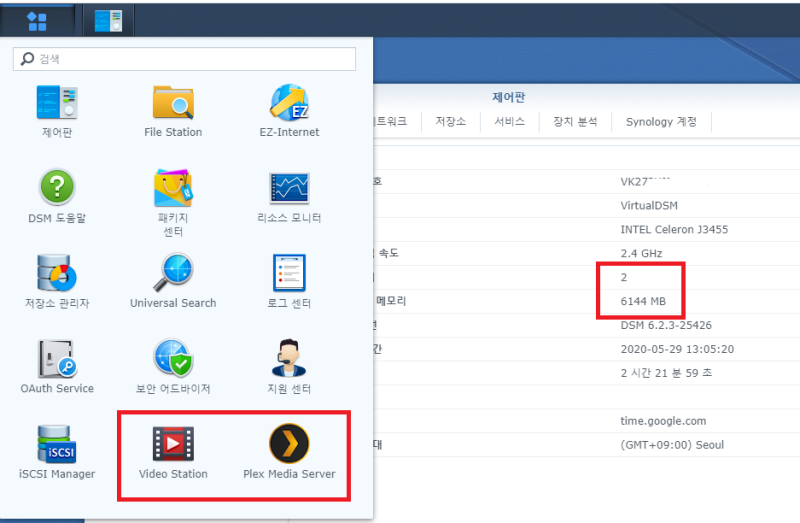Switch to 서비스 tab

[x=509, y=121]
